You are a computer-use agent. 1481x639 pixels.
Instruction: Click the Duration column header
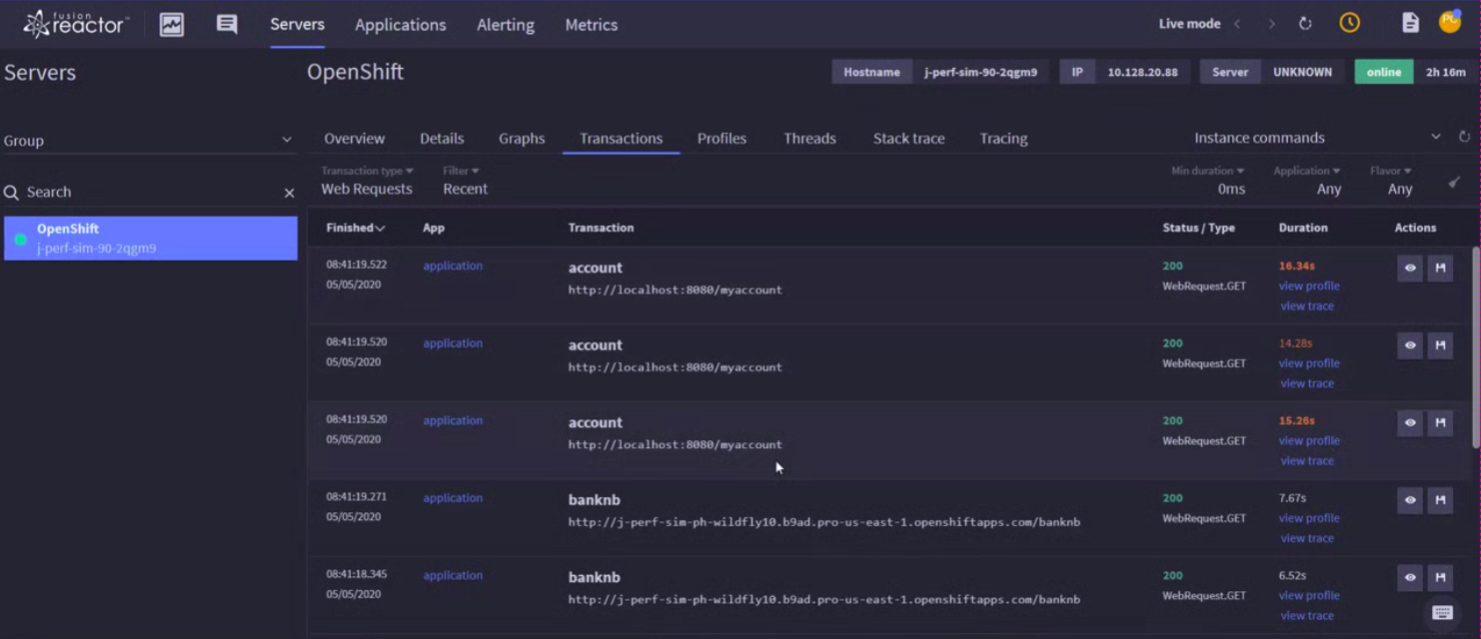tap(1303, 228)
